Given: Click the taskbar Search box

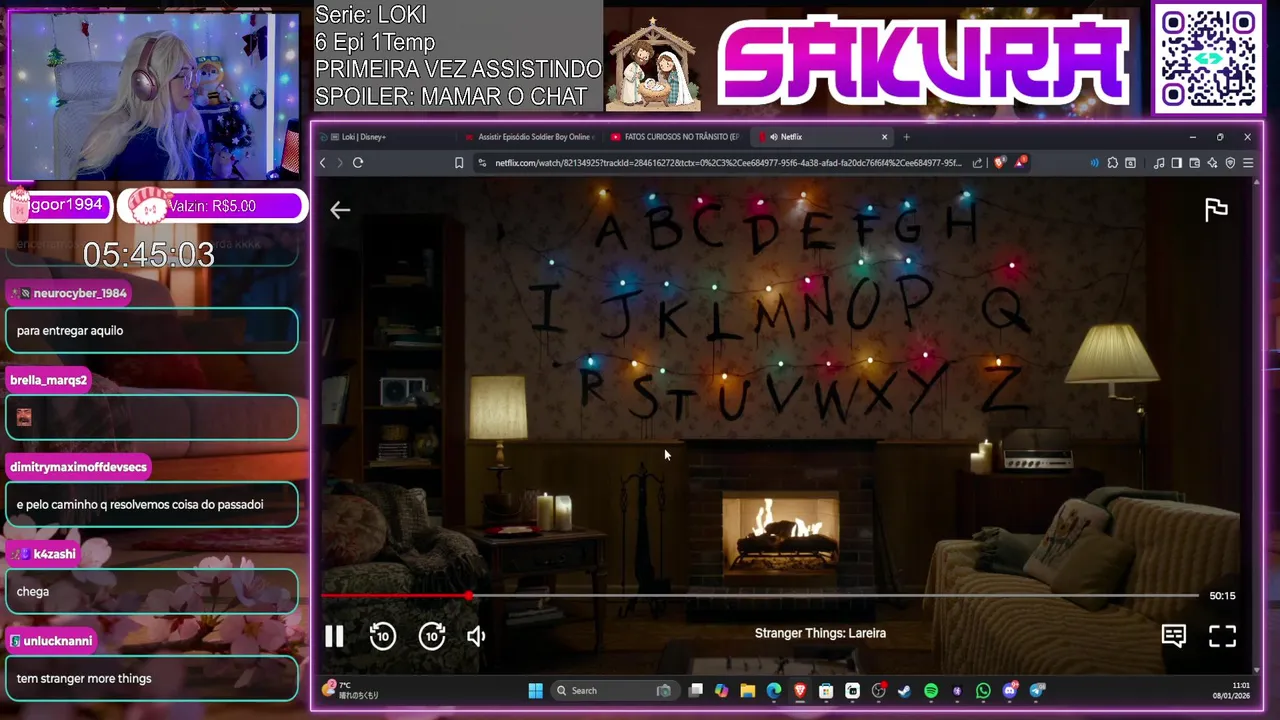Looking at the screenshot, I should click(614, 691).
